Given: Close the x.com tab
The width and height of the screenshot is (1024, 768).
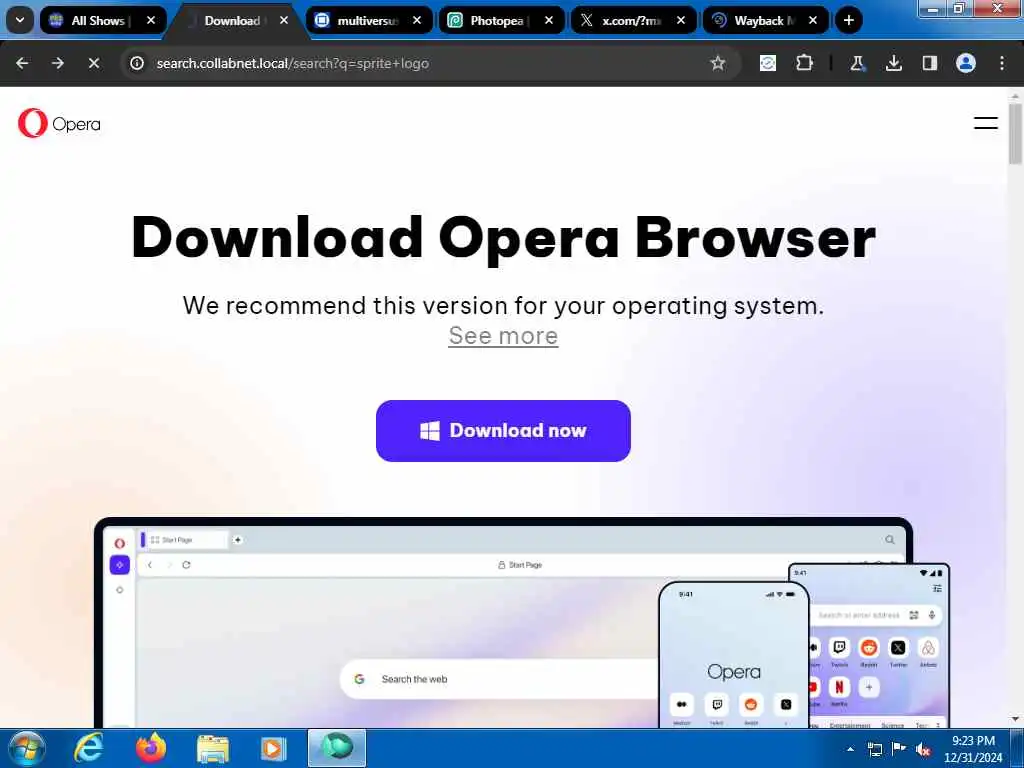Looking at the screenshot, I should tap(681, 20).
